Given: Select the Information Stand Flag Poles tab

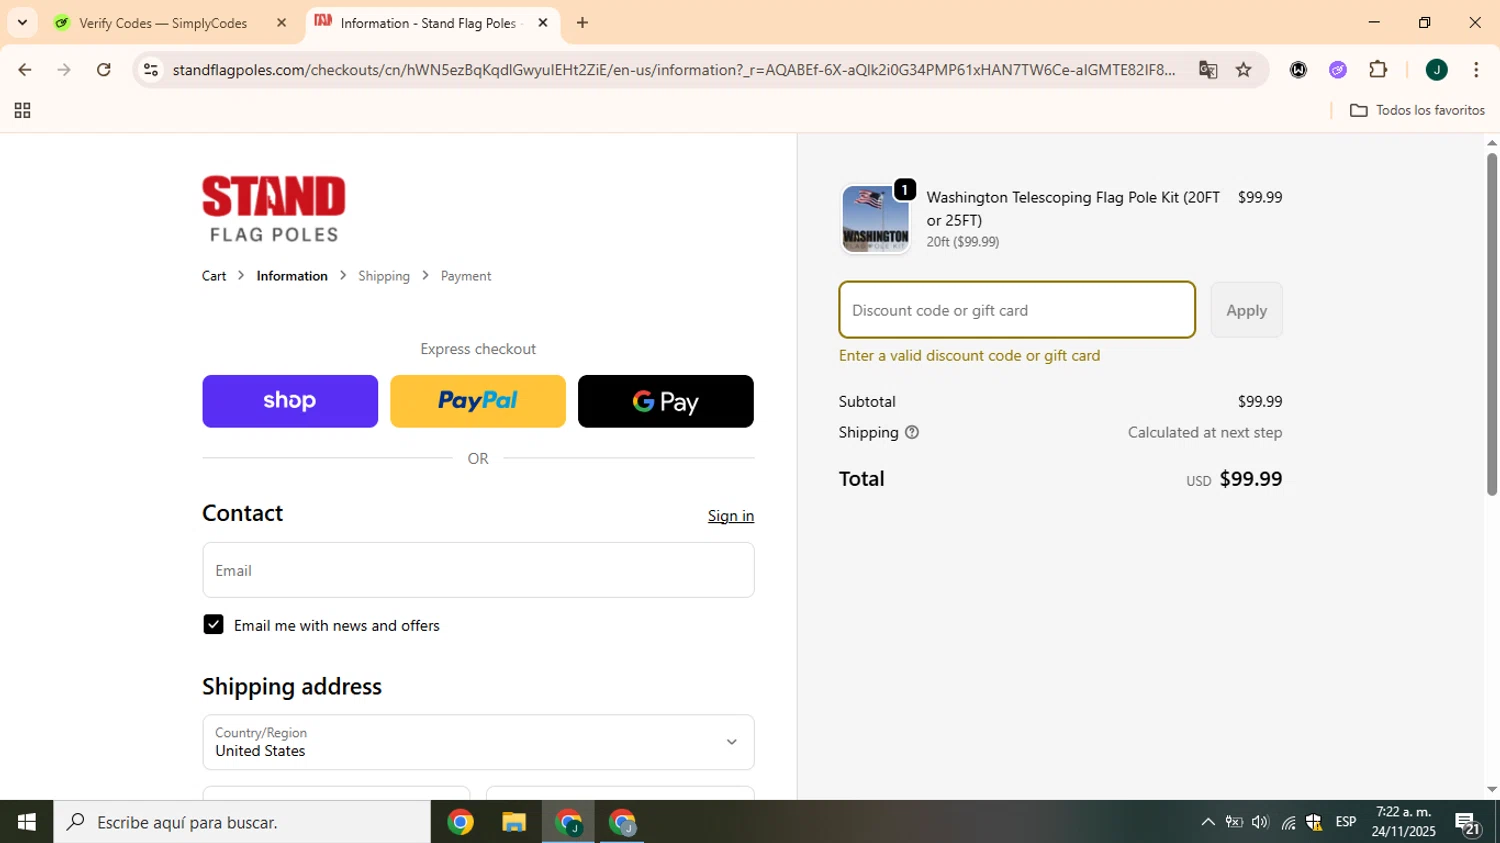Looking at the screenshot, I should (428, 23).
